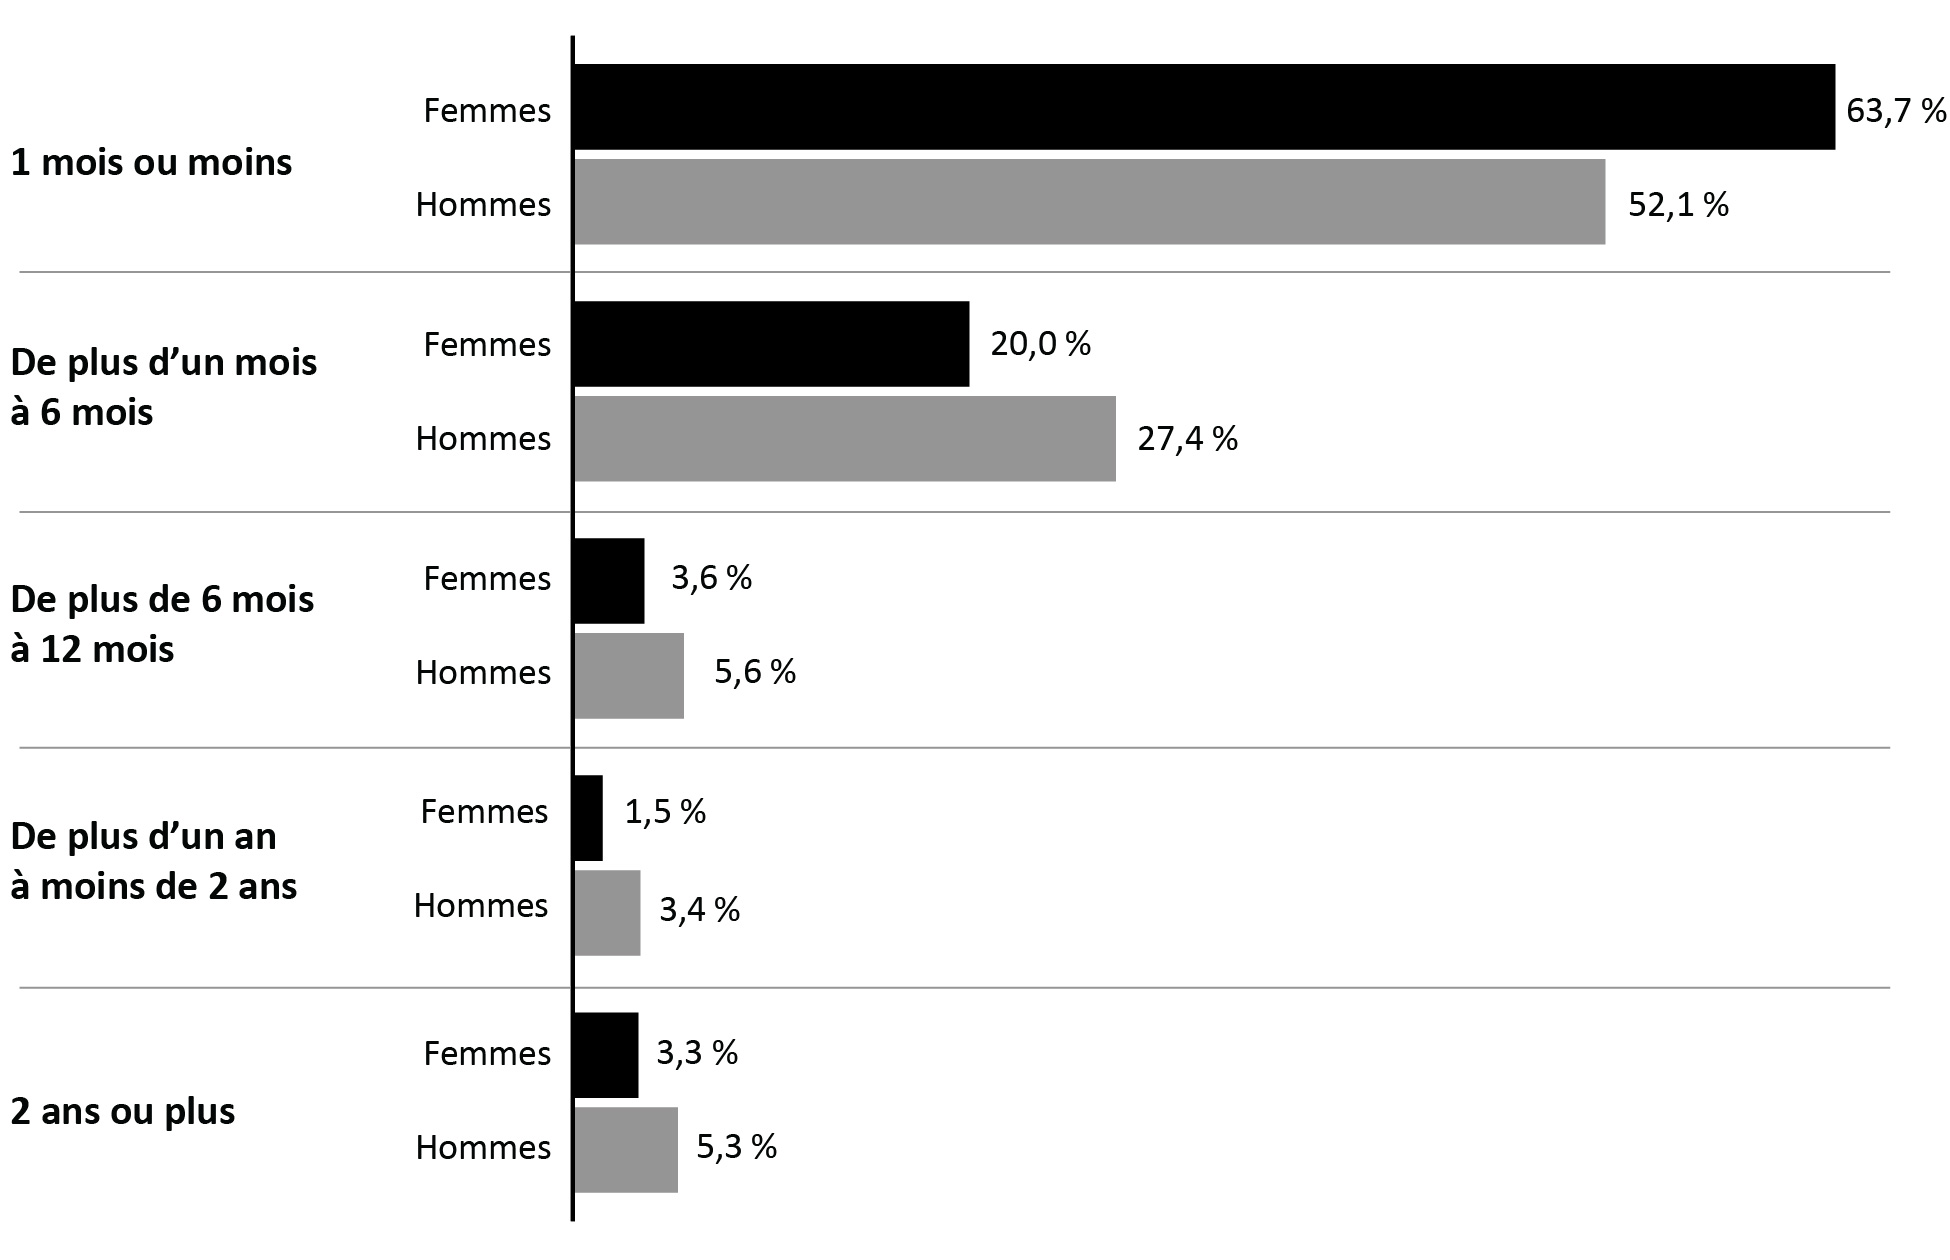This screenshot has width=1950, height=1260.
Task: Click the "2 ans ou plus" category label
Action: [x=123, y=1111]
